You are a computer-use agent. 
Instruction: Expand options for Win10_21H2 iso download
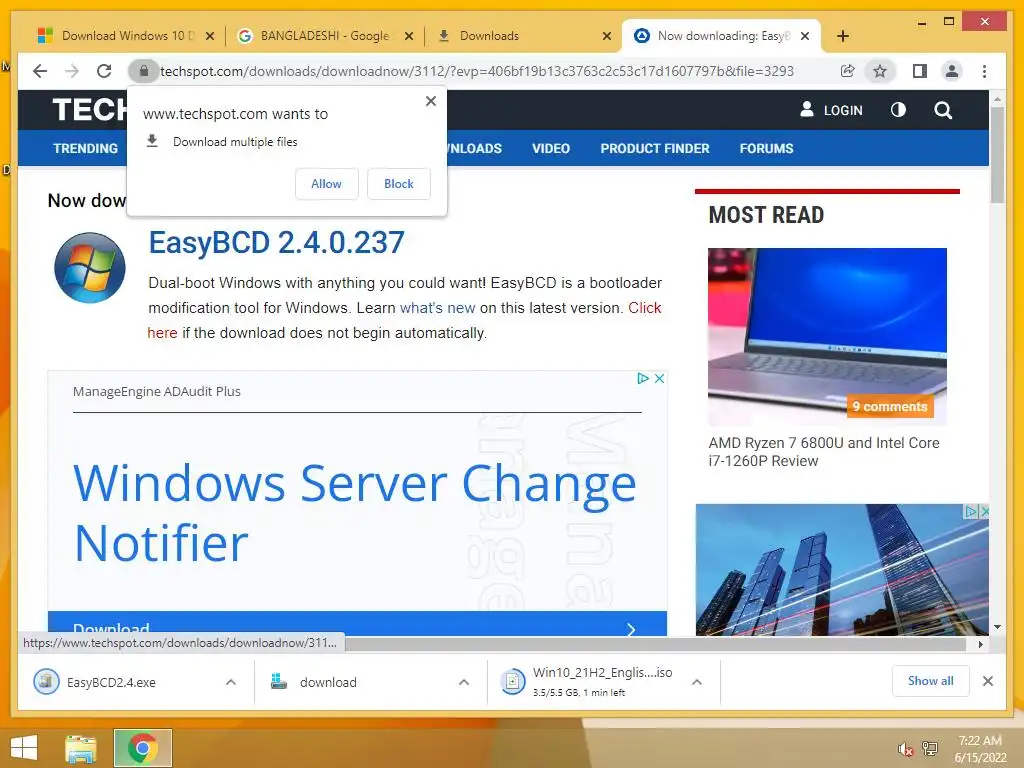click(697, 682)
